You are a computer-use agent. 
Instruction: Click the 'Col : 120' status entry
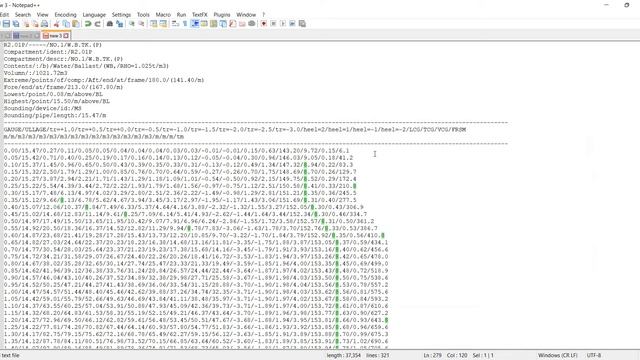click(457, 356)
